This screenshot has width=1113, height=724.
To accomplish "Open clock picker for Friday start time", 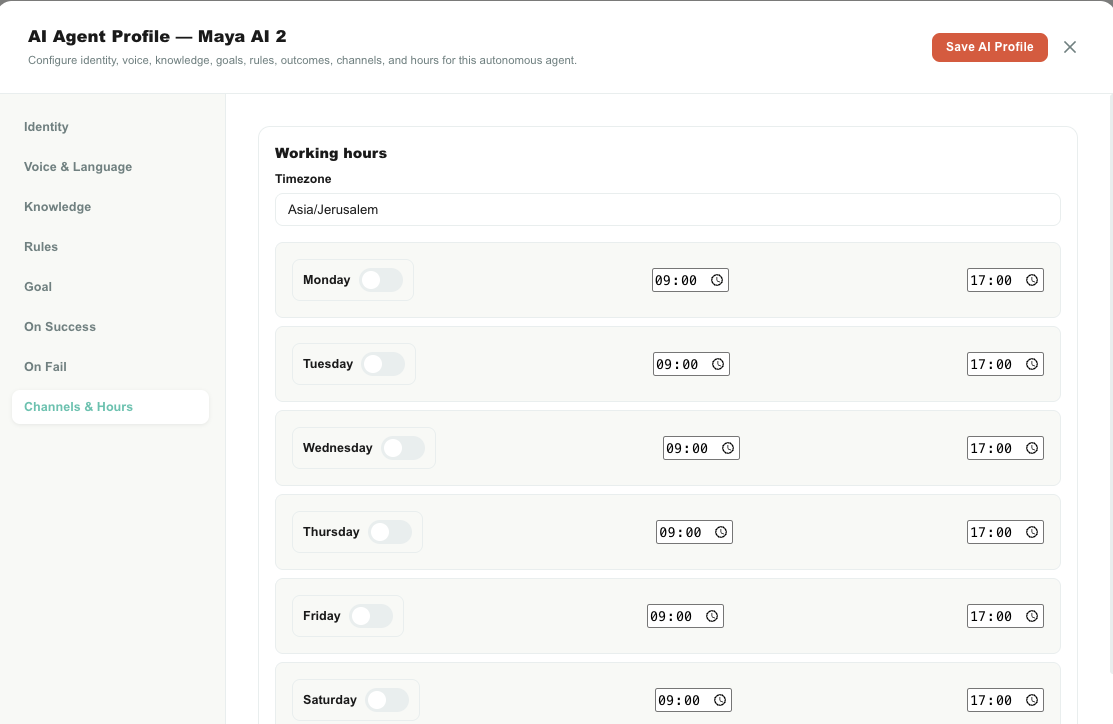I will tap(712, 616).
